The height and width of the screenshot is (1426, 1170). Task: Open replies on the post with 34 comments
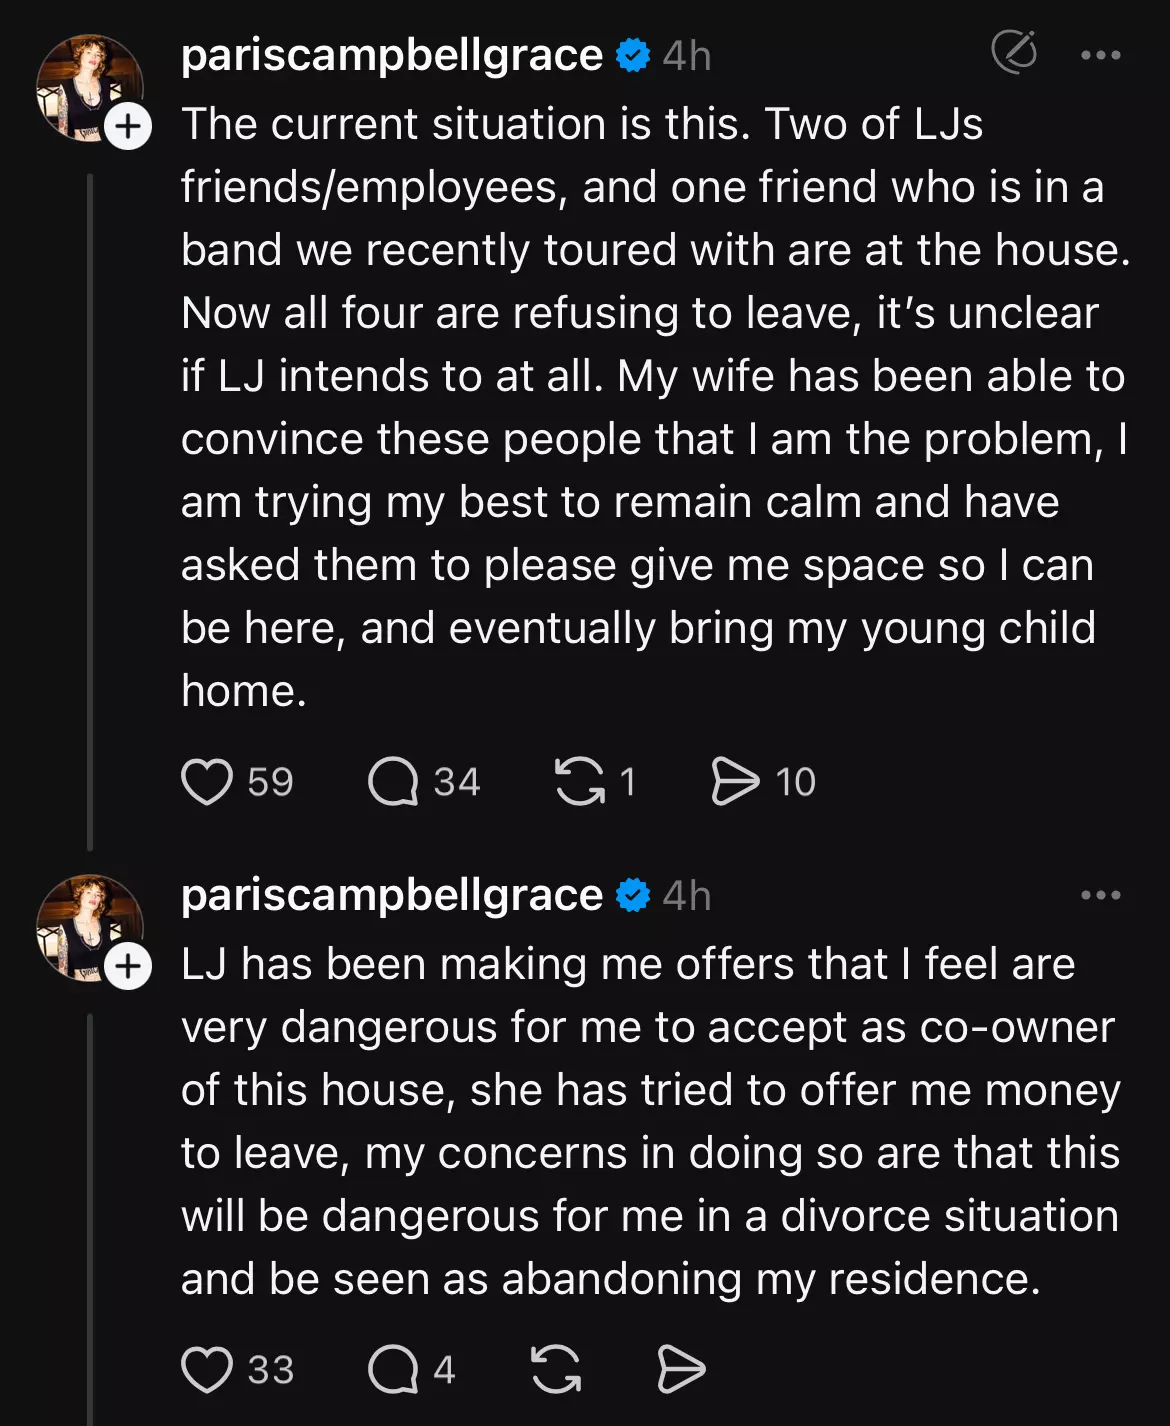coord(393,782)
